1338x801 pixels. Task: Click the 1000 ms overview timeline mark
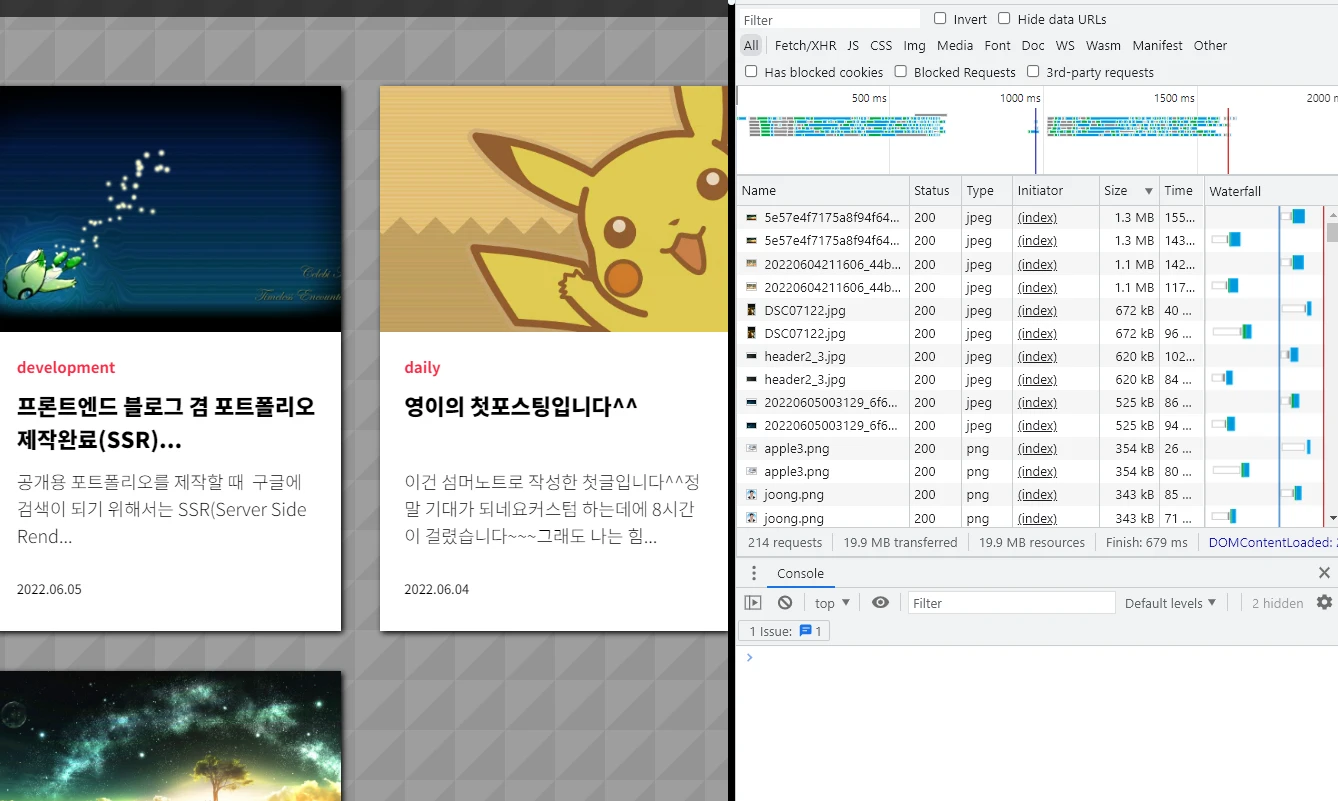tap(1020, 98)
